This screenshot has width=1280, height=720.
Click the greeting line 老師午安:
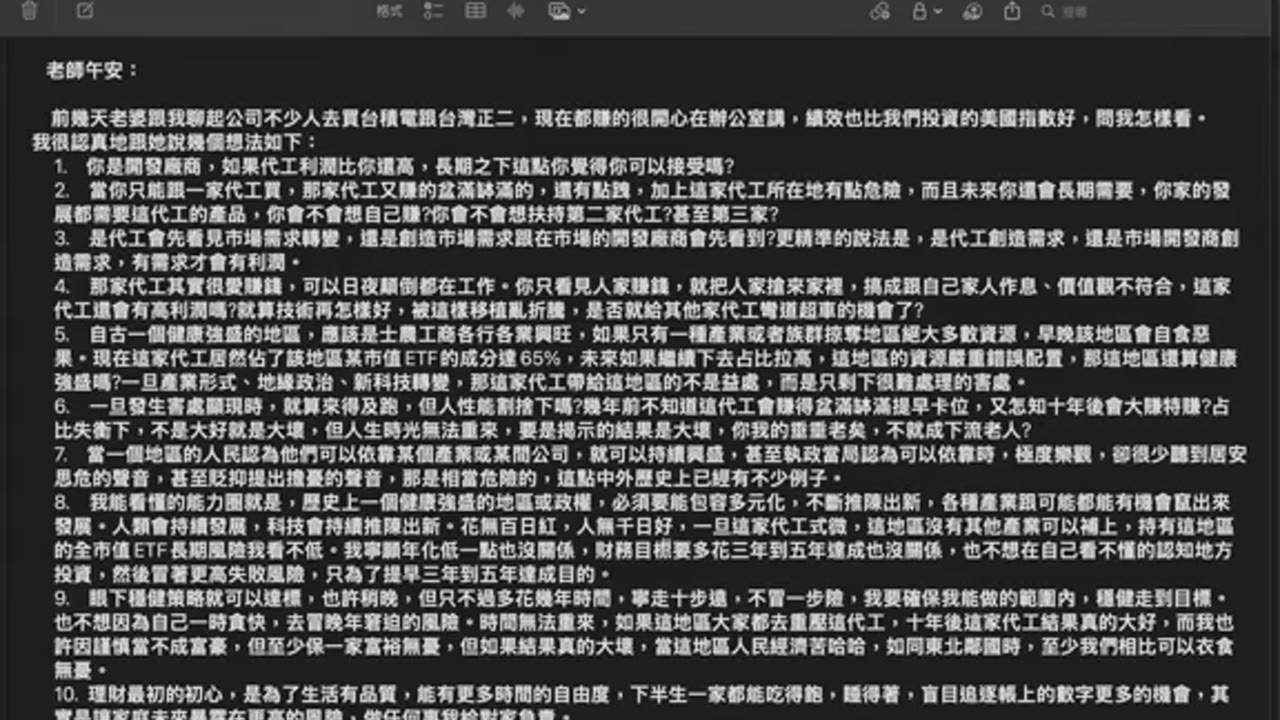(93, 70)
